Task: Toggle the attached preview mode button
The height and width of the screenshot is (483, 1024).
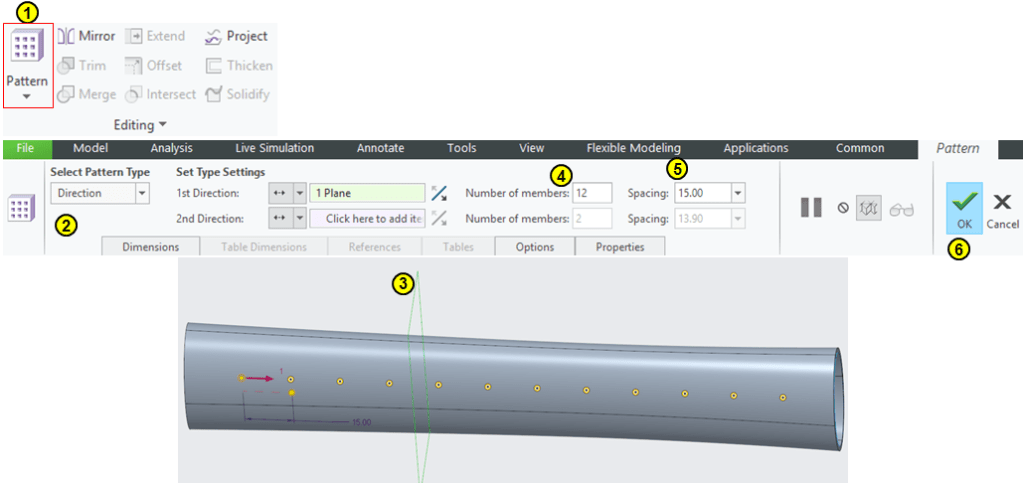Action: [x=870, y=208]
